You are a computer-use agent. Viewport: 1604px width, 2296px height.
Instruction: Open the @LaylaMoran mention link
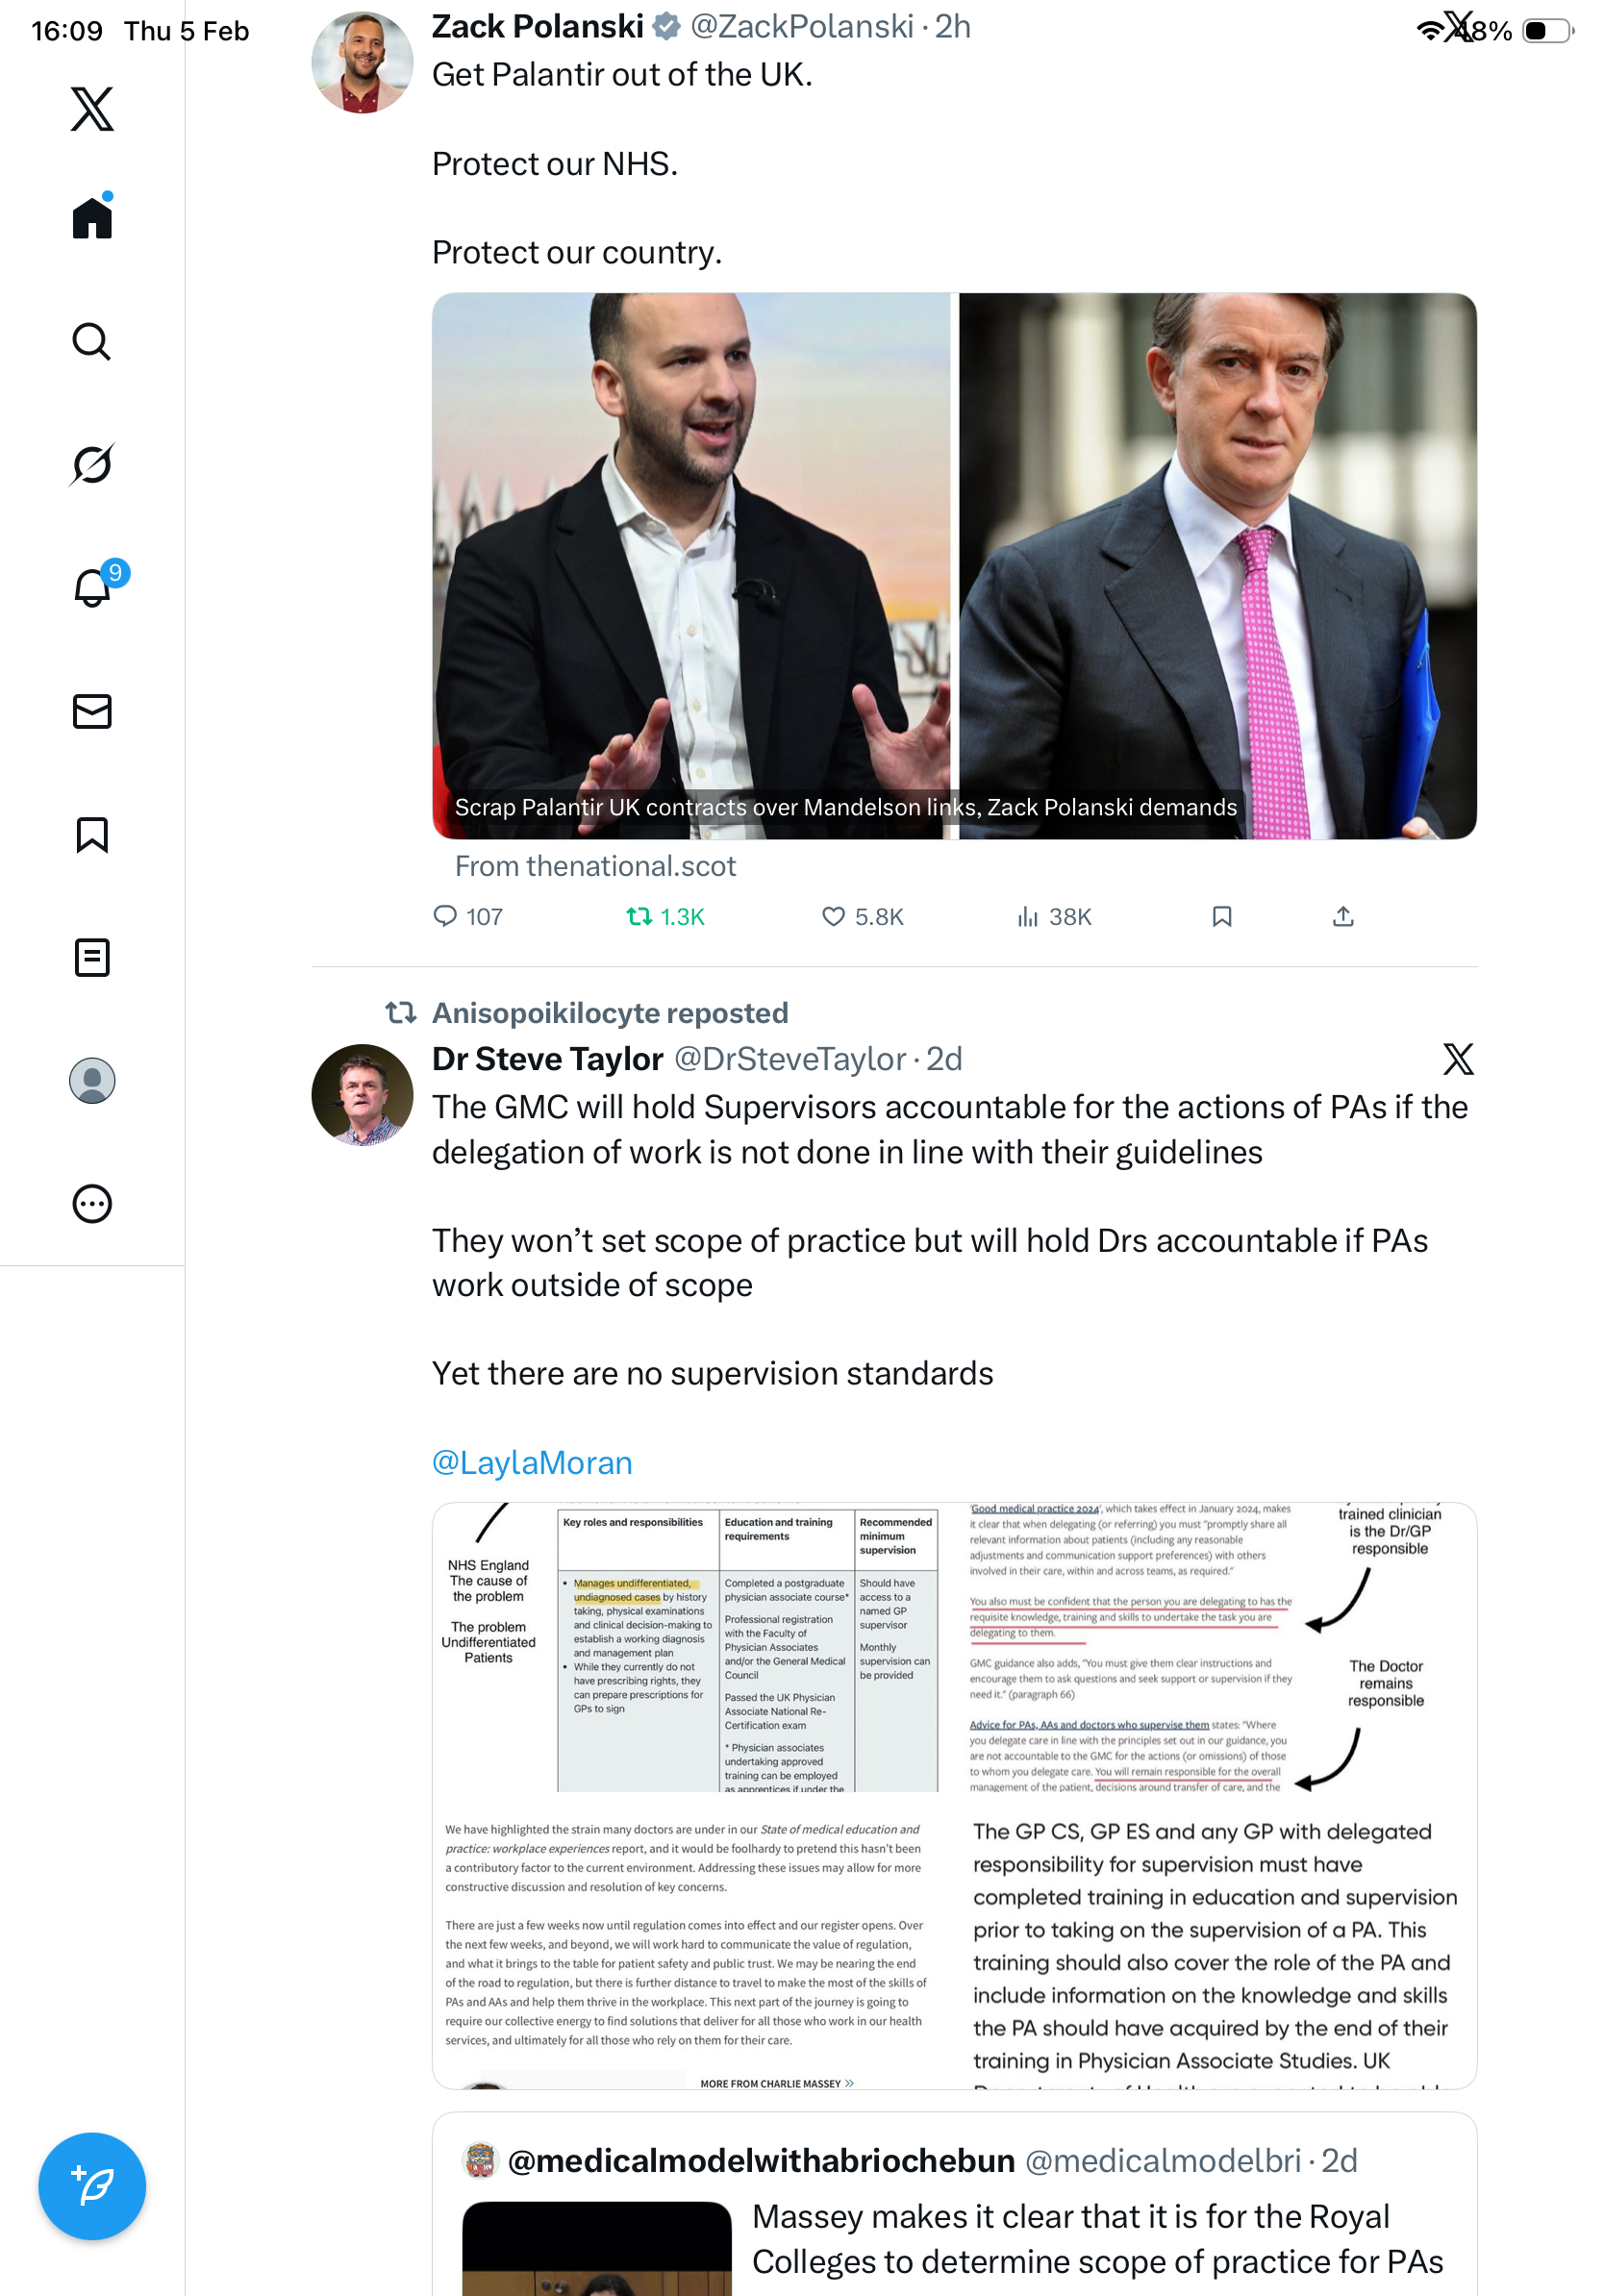(x=532, y=1462)
